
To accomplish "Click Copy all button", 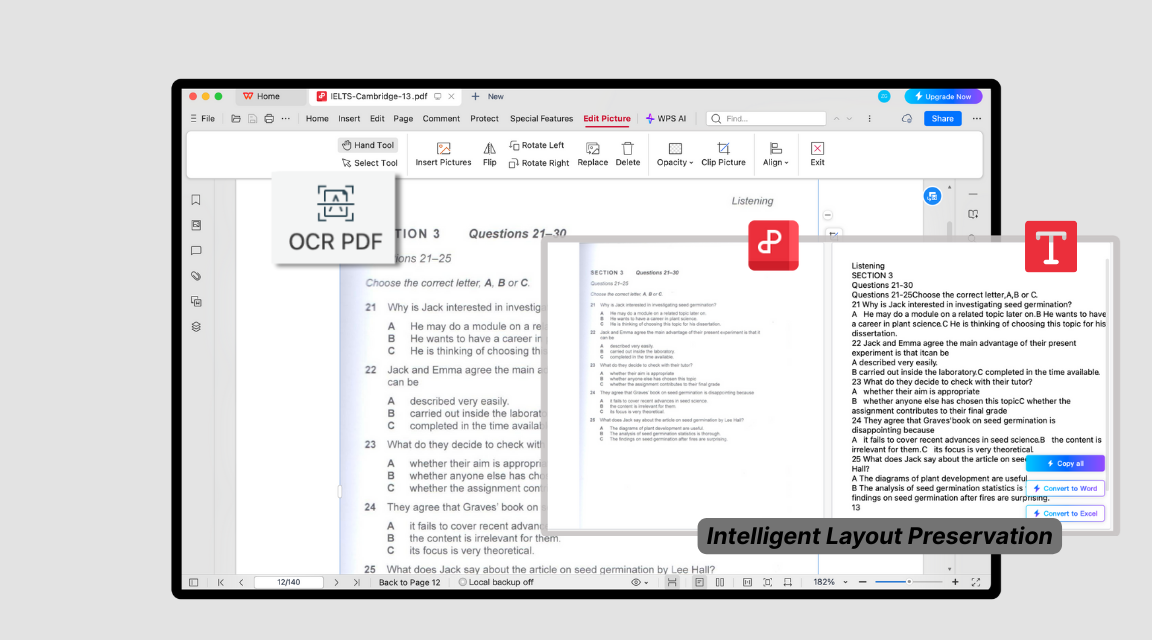I will (1065, 464).
